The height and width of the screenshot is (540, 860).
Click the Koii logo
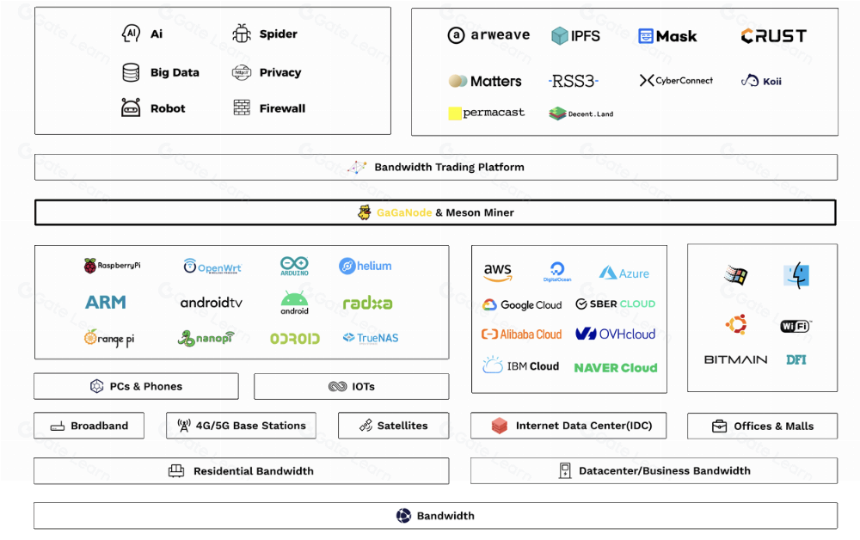[761, 81]
